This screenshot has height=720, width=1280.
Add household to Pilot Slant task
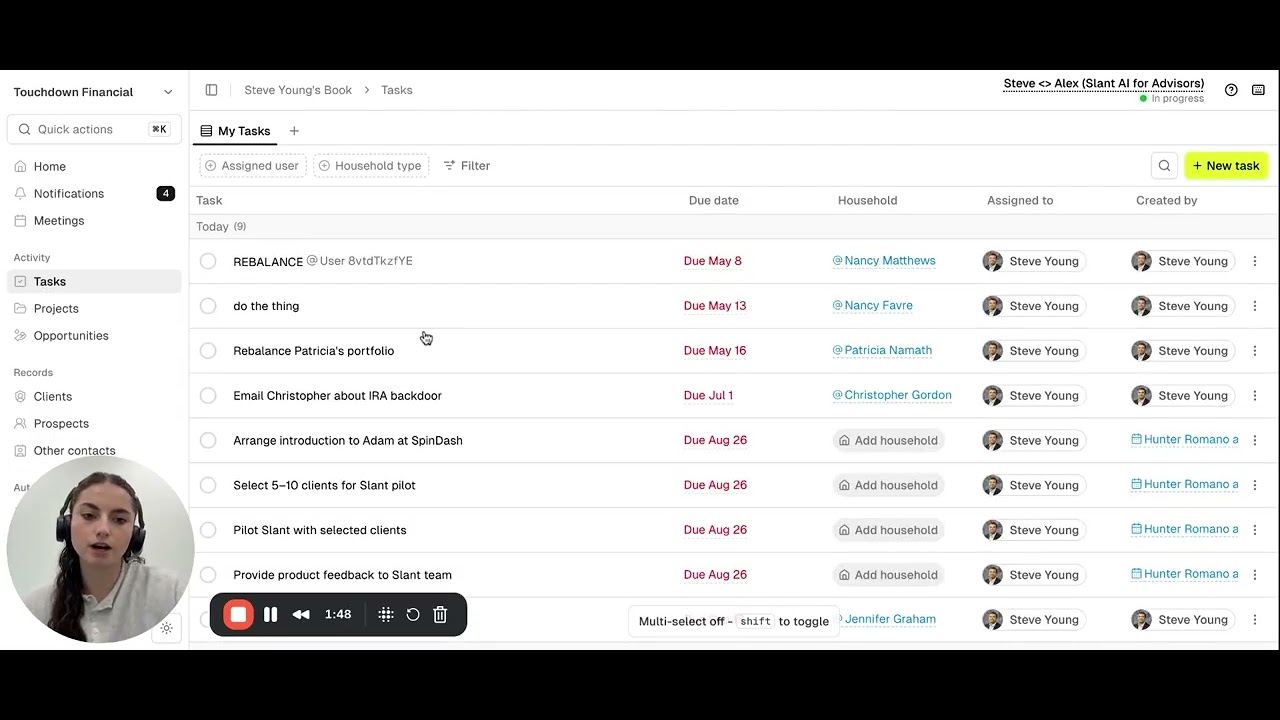pos(888,530)
